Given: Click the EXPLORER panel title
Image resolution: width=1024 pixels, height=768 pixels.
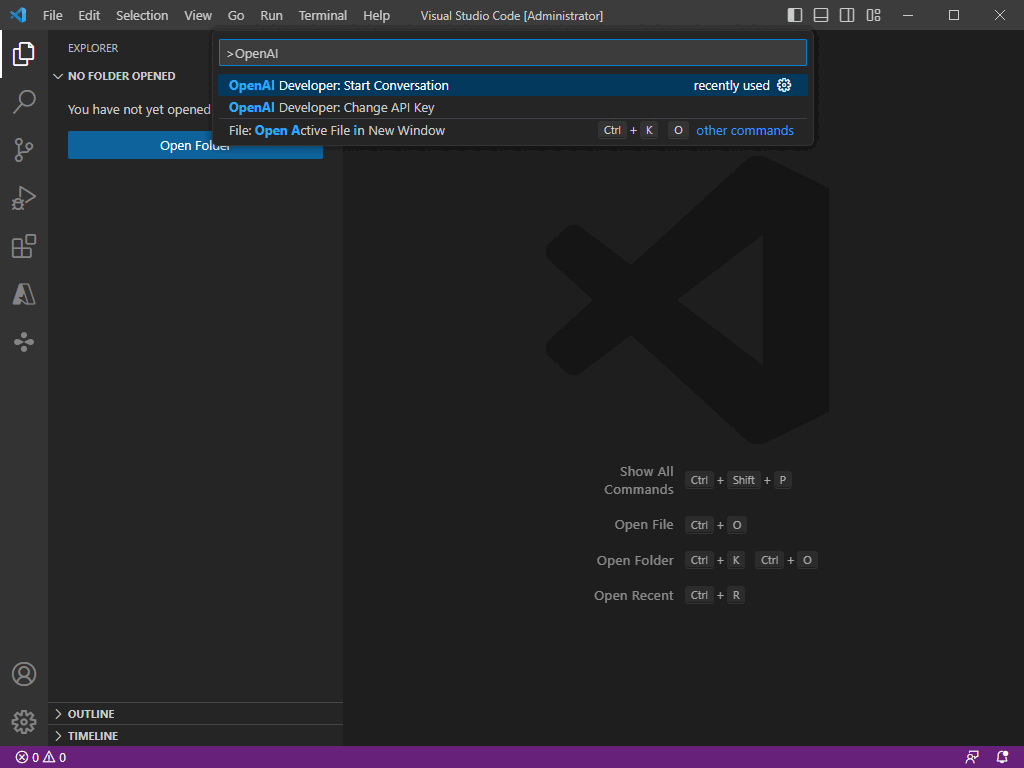Looking at the screenshot, I should pyautogui.click(x=93, y=48).
